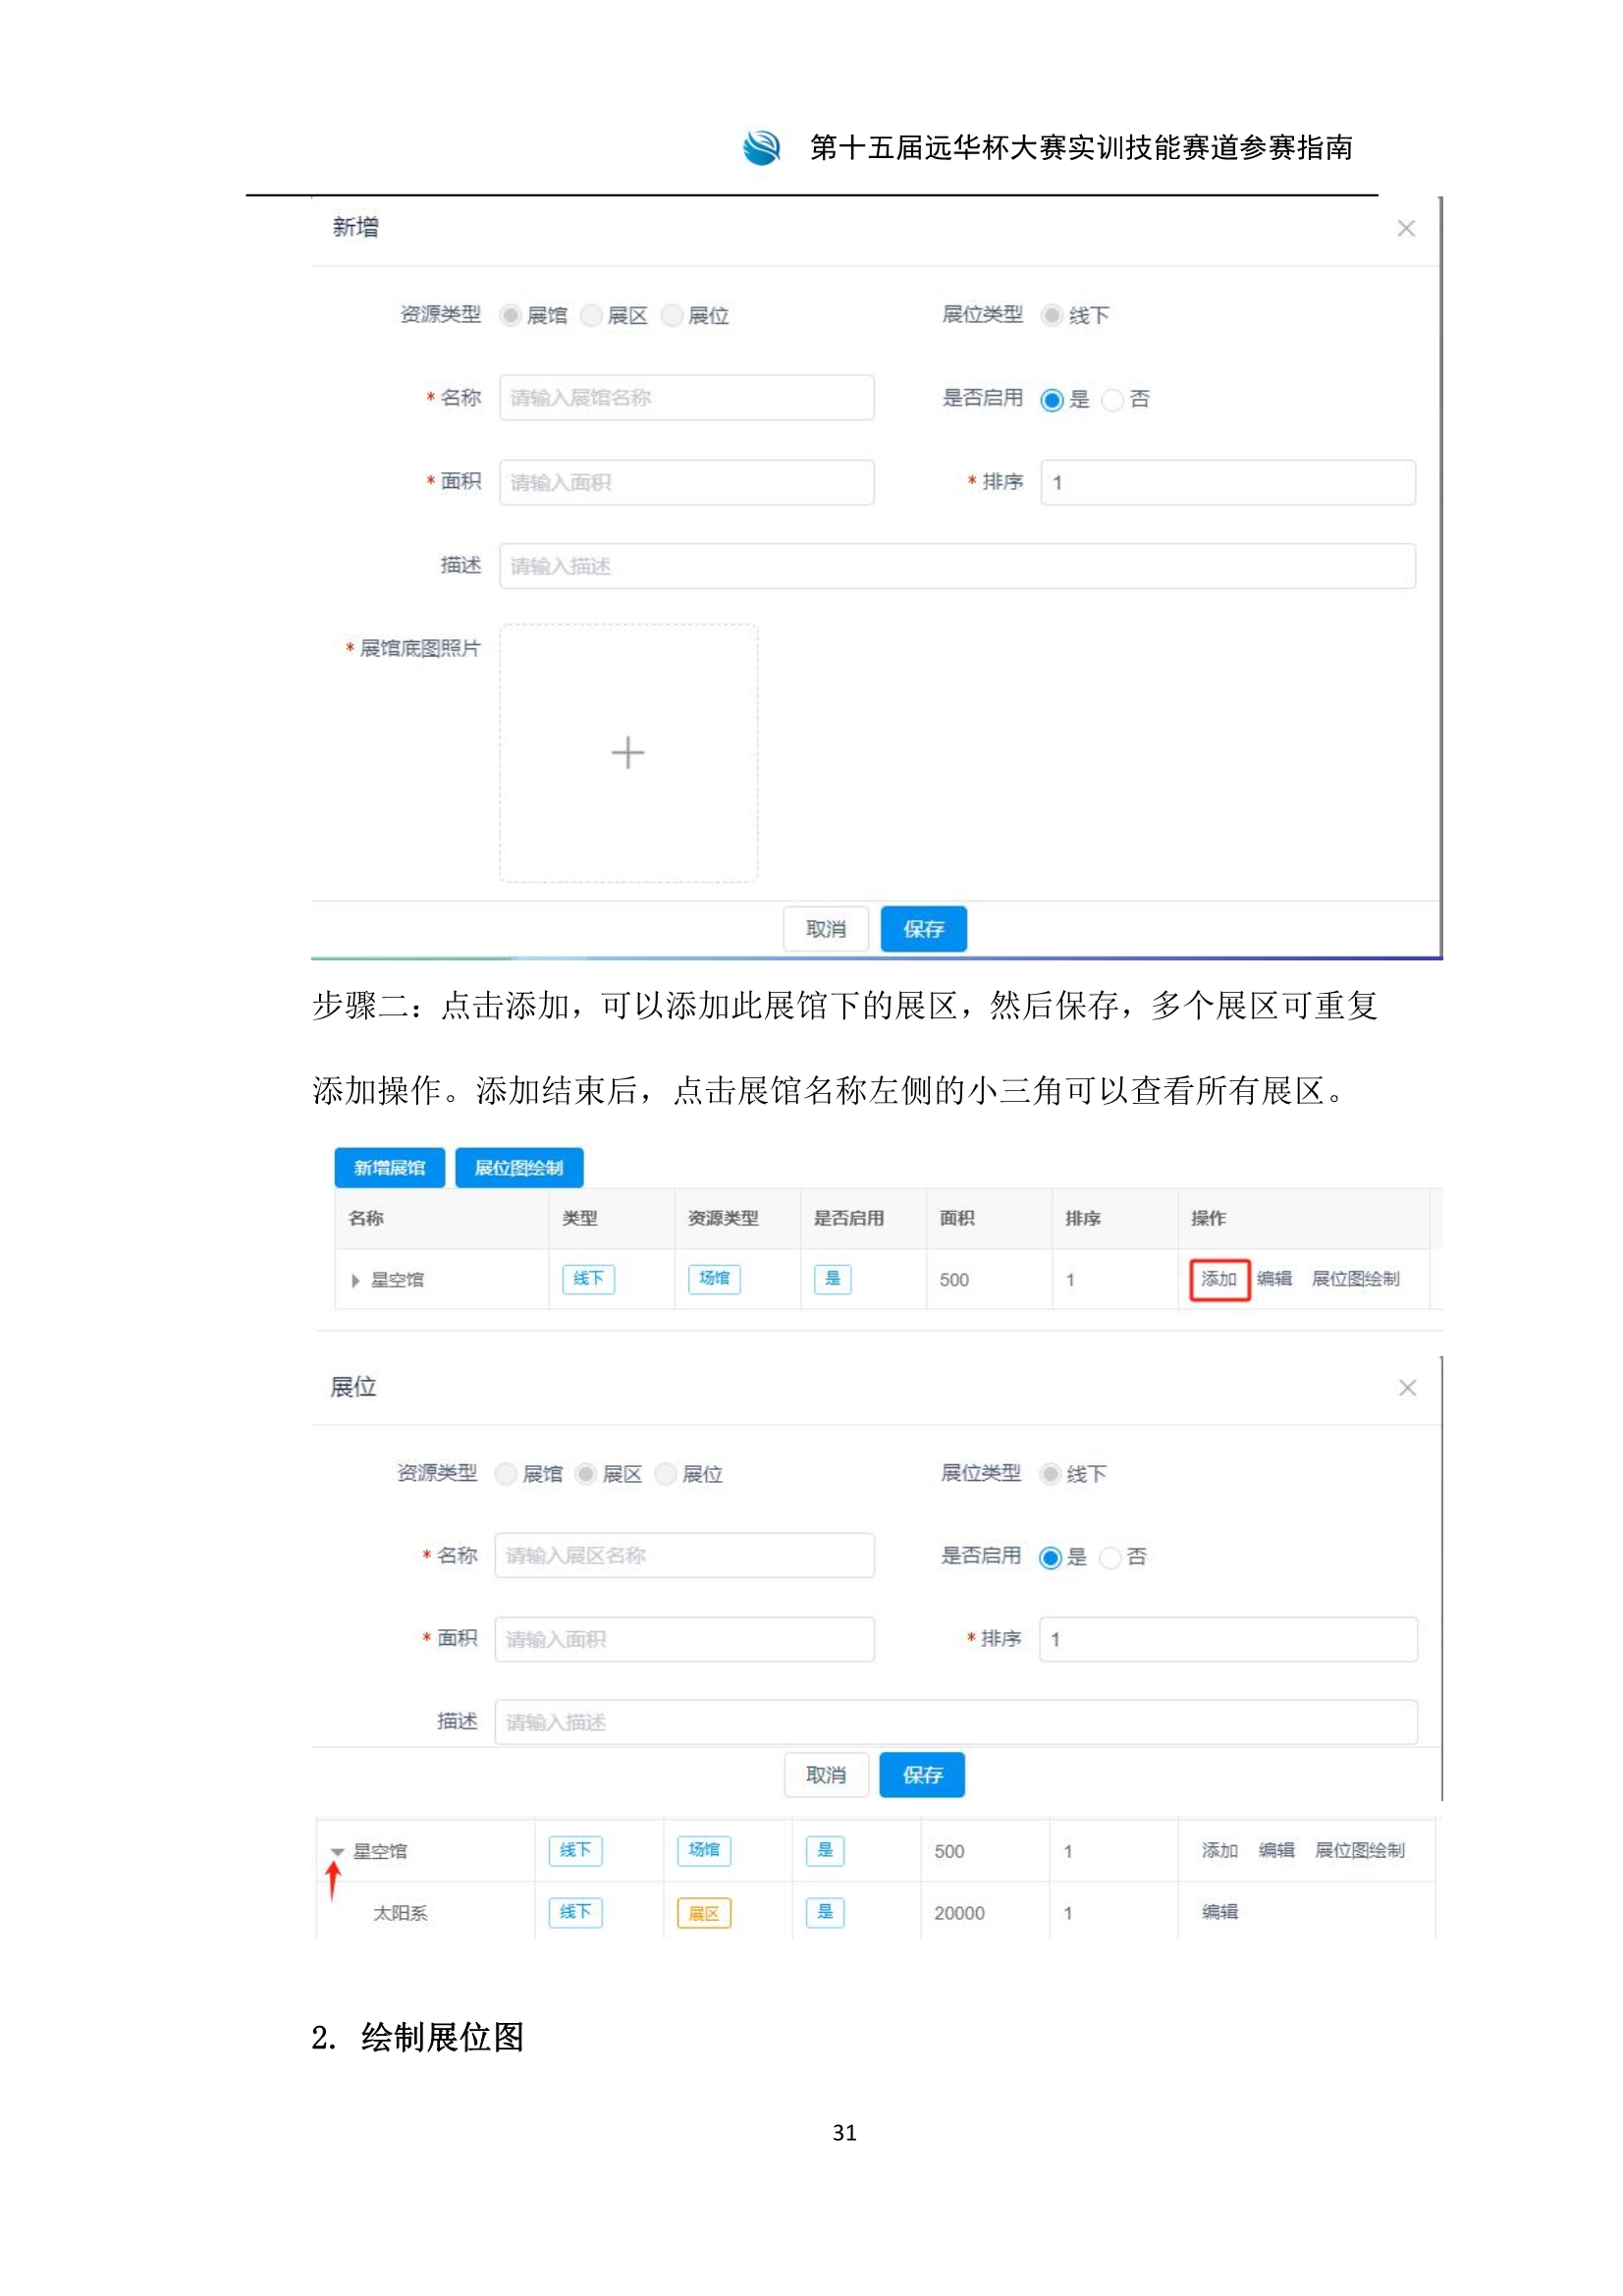Click the blue 展位图绘制 button above table
1623x2296 pixels.
(518, 1167)
